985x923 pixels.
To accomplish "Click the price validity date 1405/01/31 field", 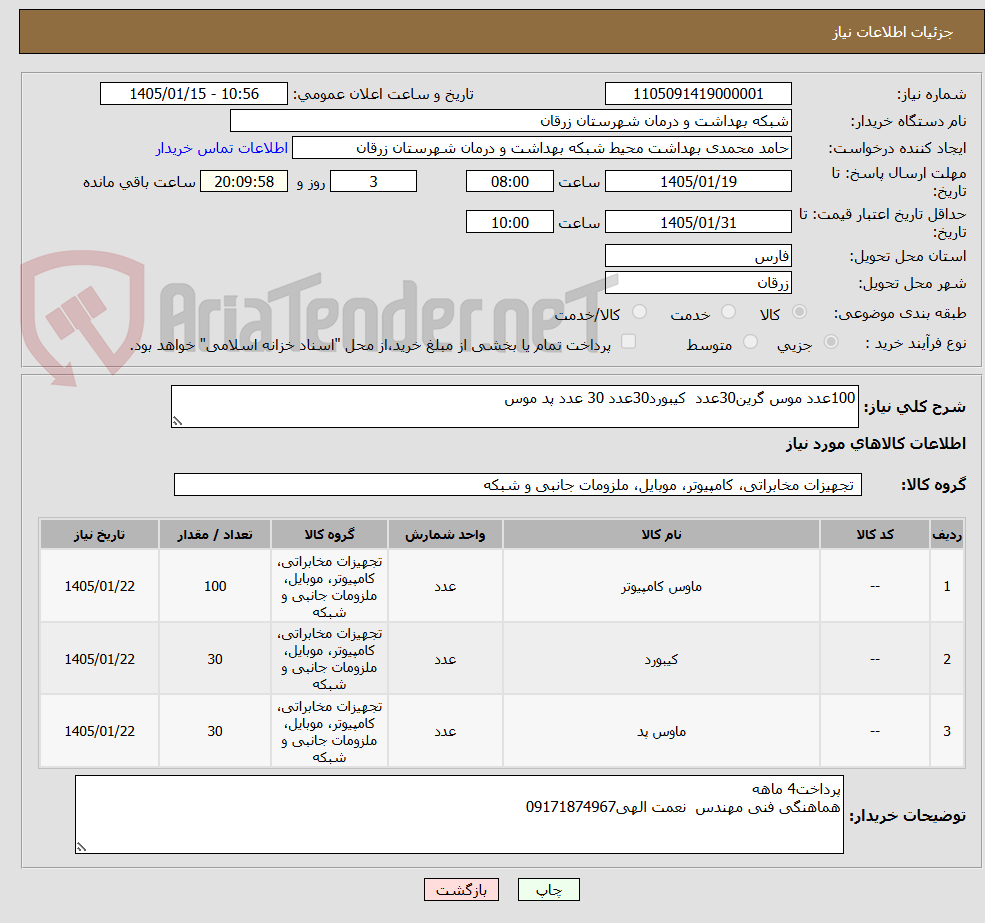I will (x=698, y=222).
